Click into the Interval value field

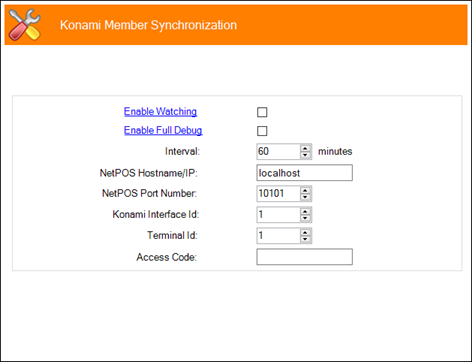[x=279, y=151]
